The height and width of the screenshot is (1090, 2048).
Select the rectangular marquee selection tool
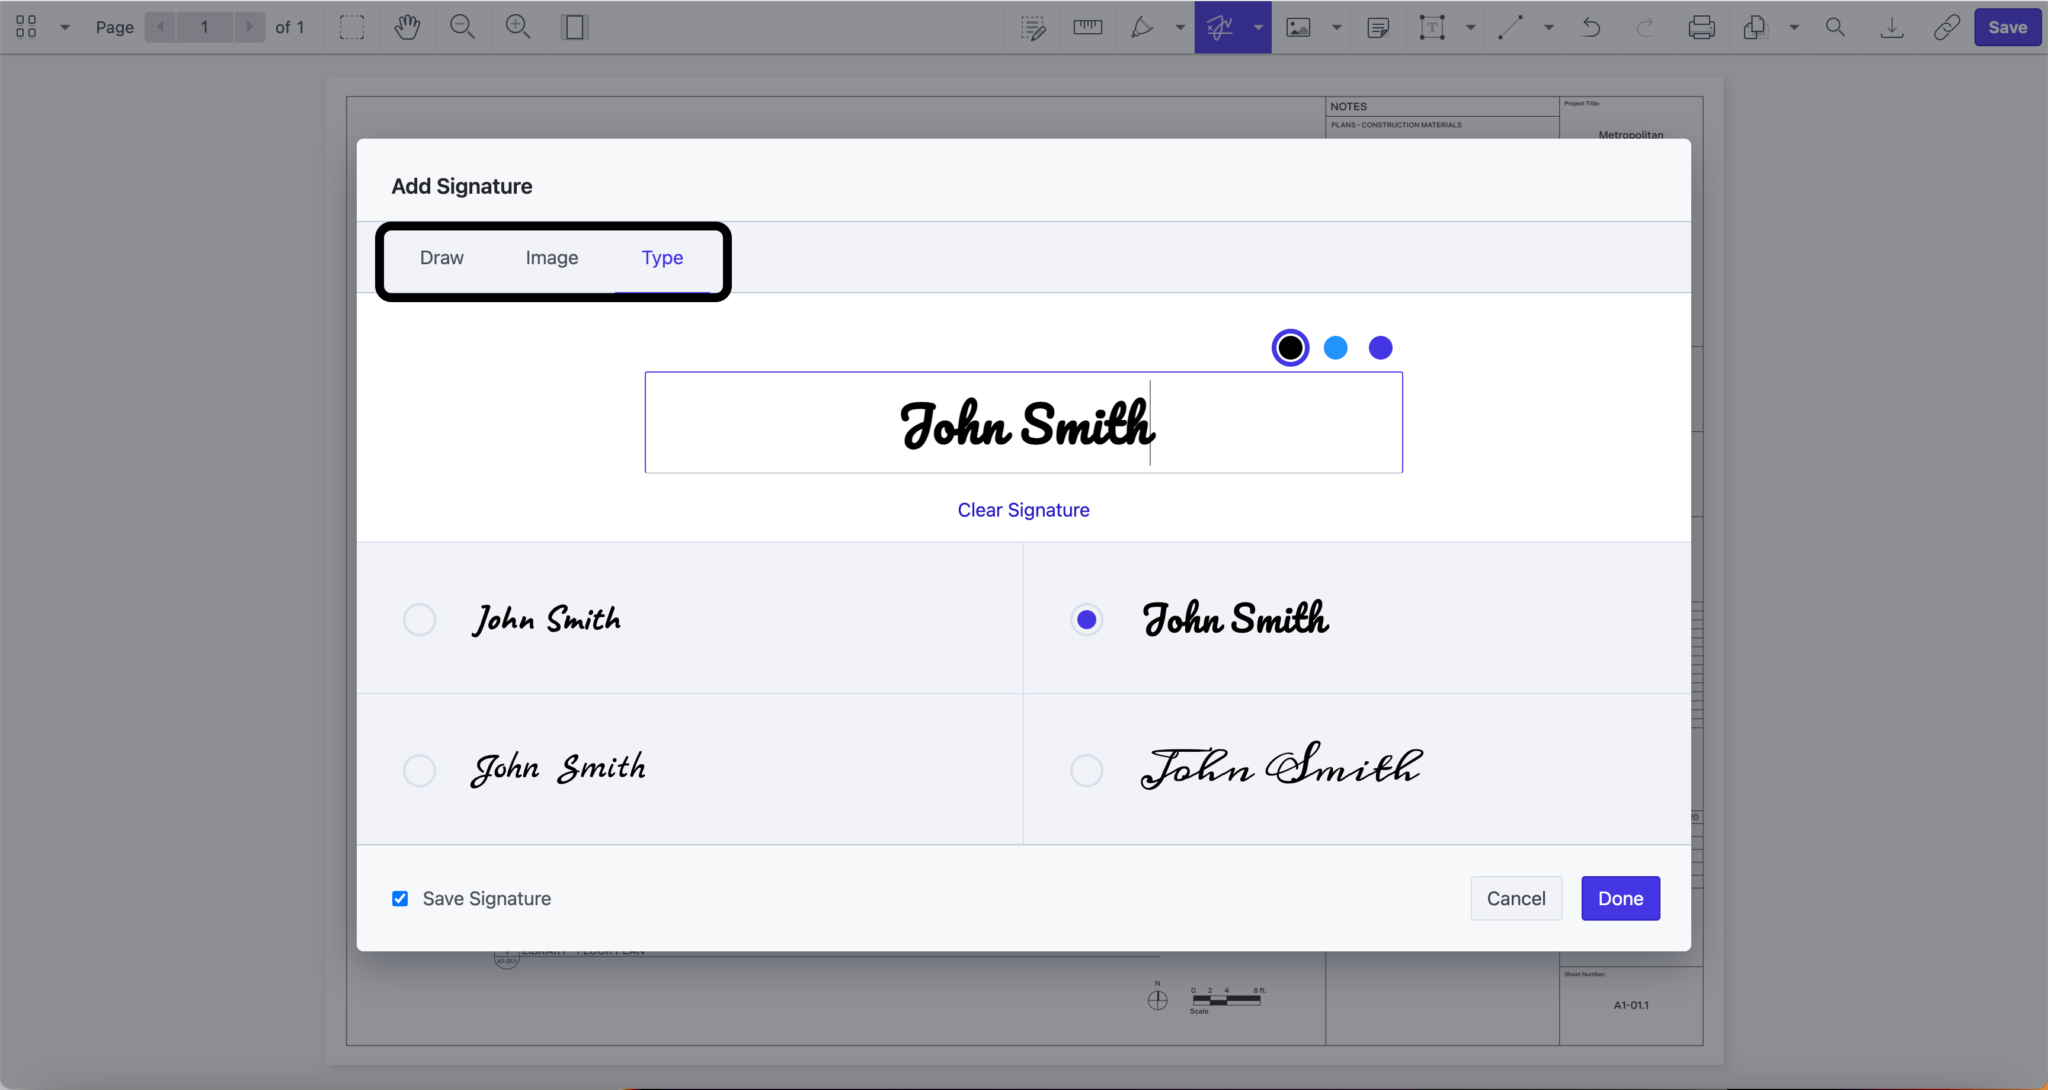351,27
